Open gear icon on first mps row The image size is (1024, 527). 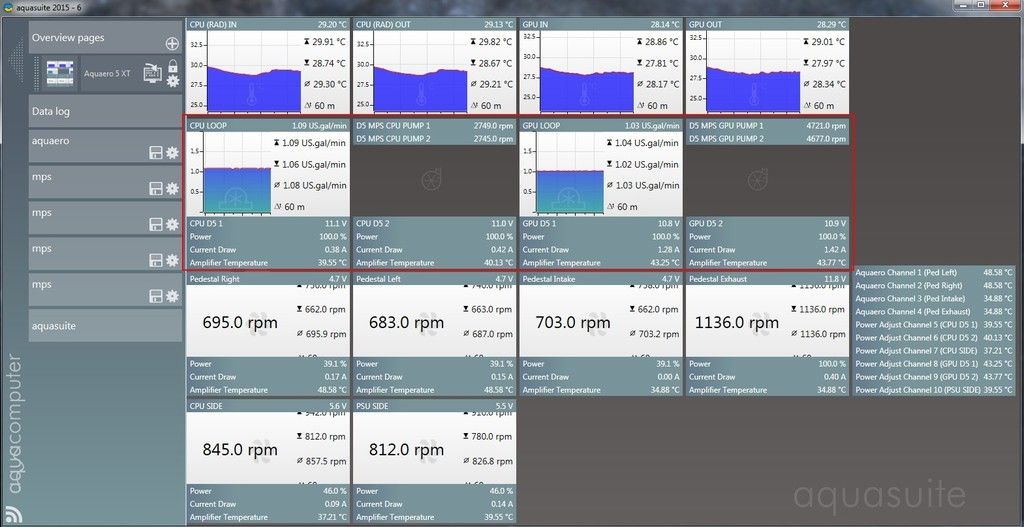(x=172, y=189)
